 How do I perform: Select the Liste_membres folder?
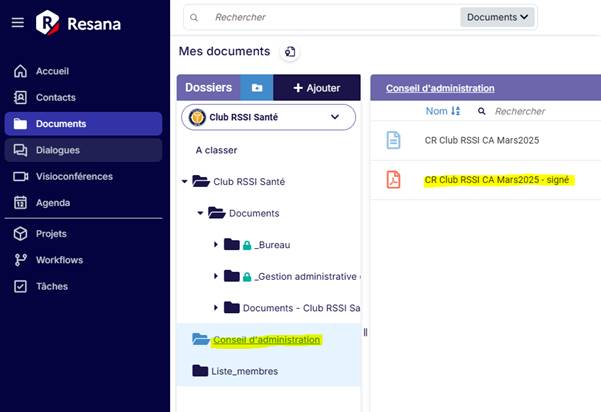coord(244,371)
